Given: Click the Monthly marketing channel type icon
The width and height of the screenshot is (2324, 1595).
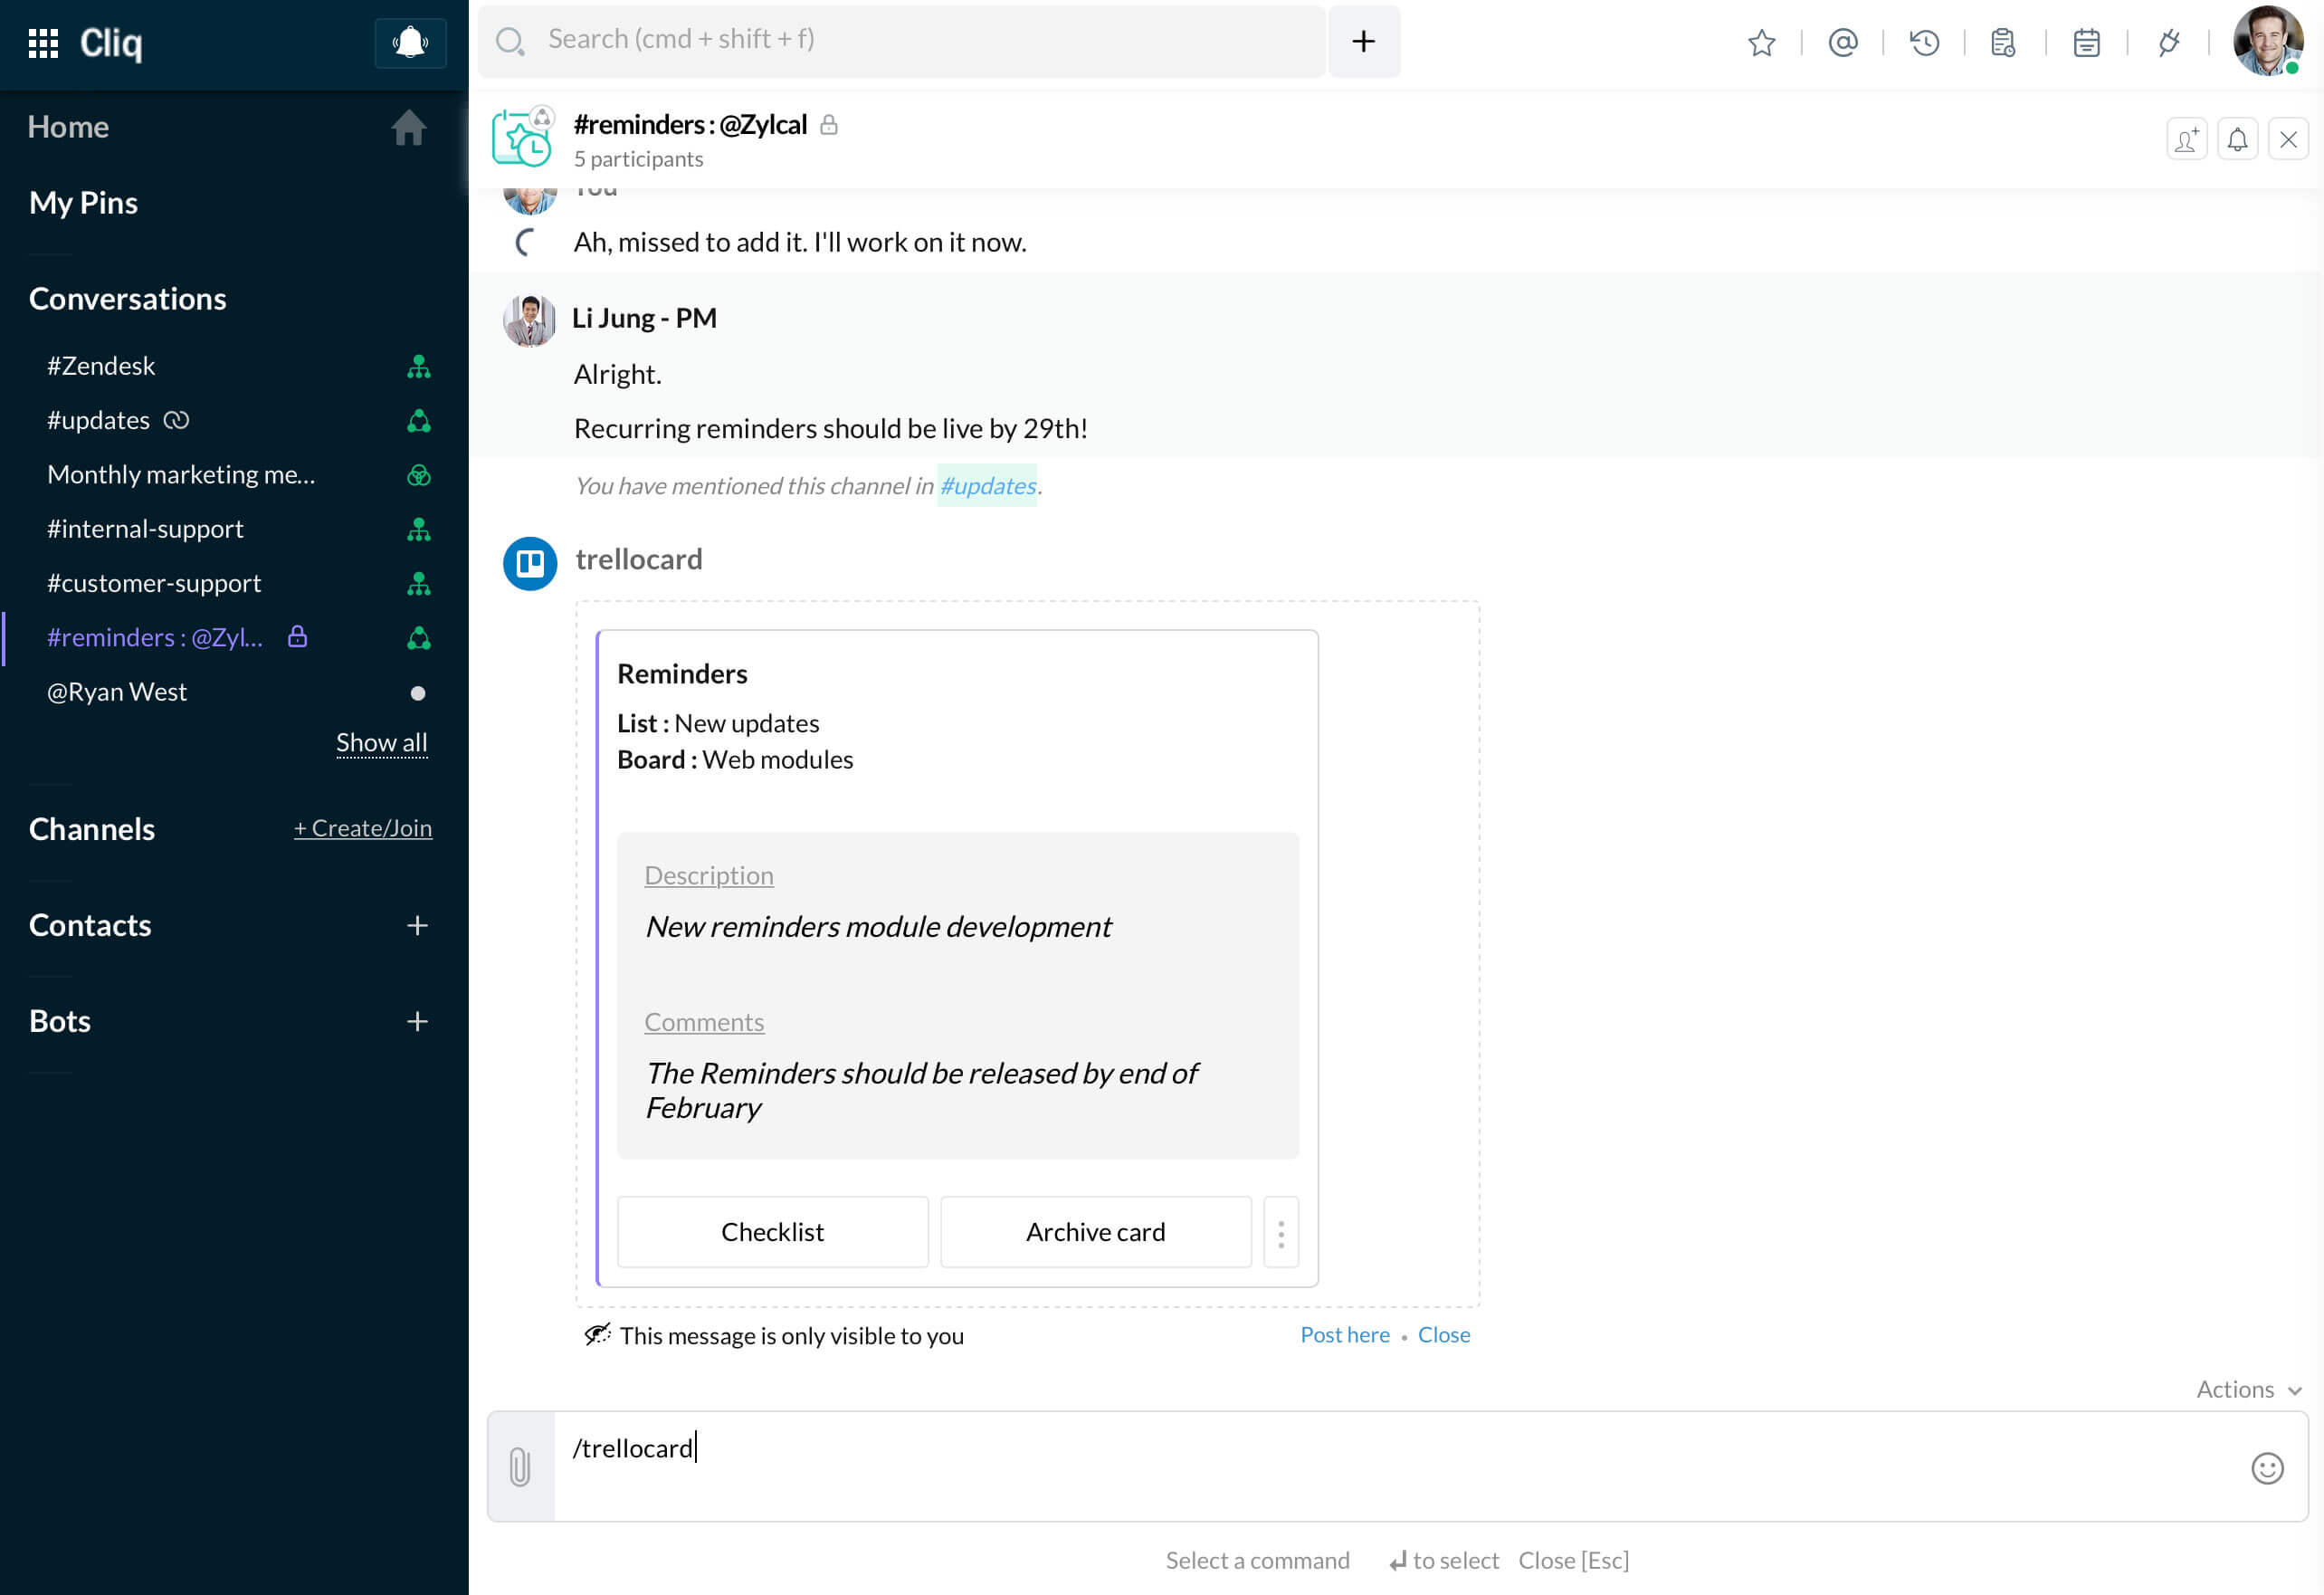Looking at the screenshot, I should click(419, 475).
